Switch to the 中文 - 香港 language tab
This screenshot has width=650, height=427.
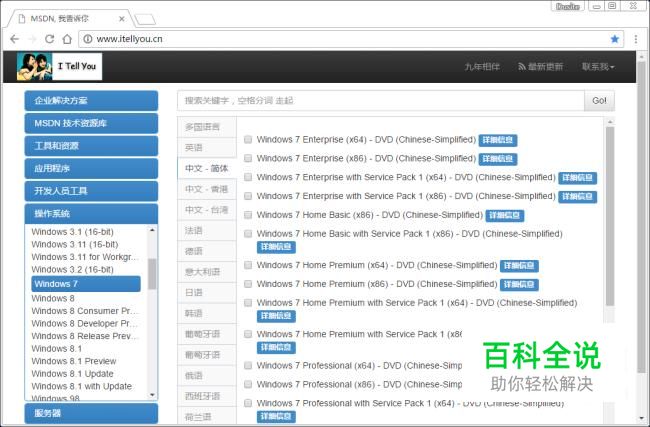point(207,189)
